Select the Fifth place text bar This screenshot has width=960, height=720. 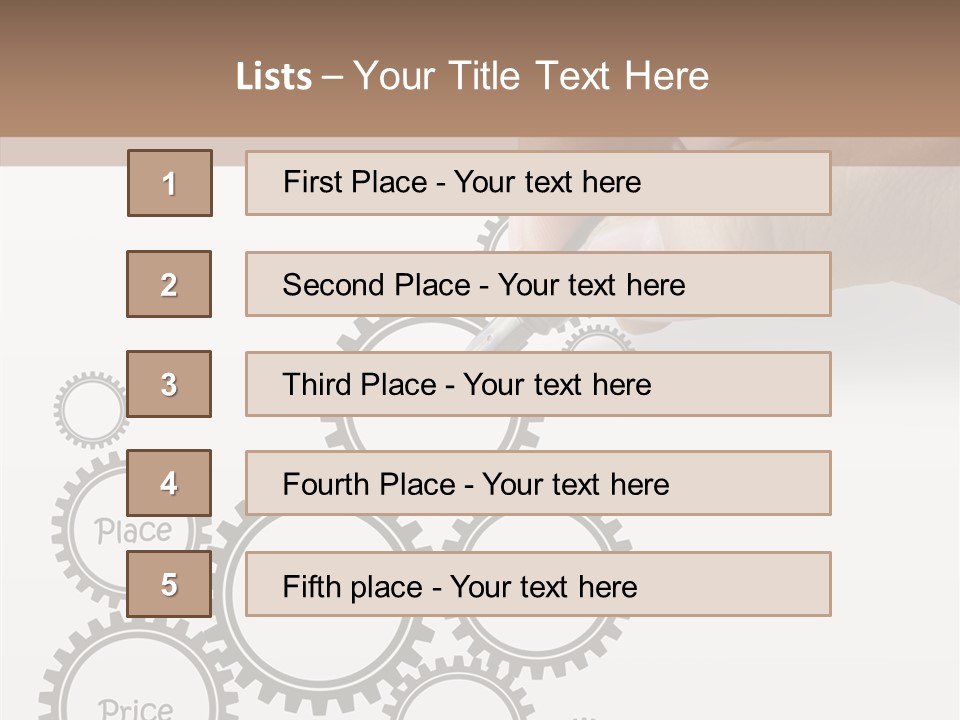click(538, 584)
